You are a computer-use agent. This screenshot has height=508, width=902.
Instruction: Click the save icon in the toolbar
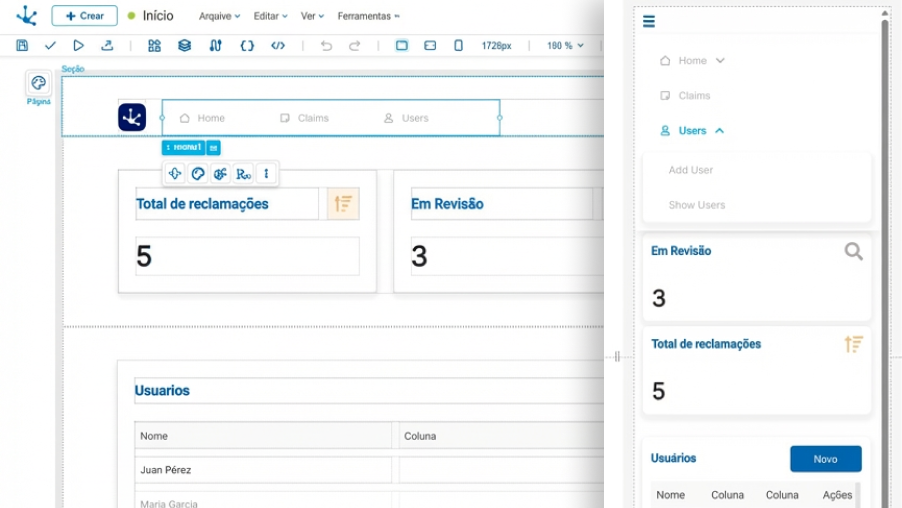coord(22,46)
